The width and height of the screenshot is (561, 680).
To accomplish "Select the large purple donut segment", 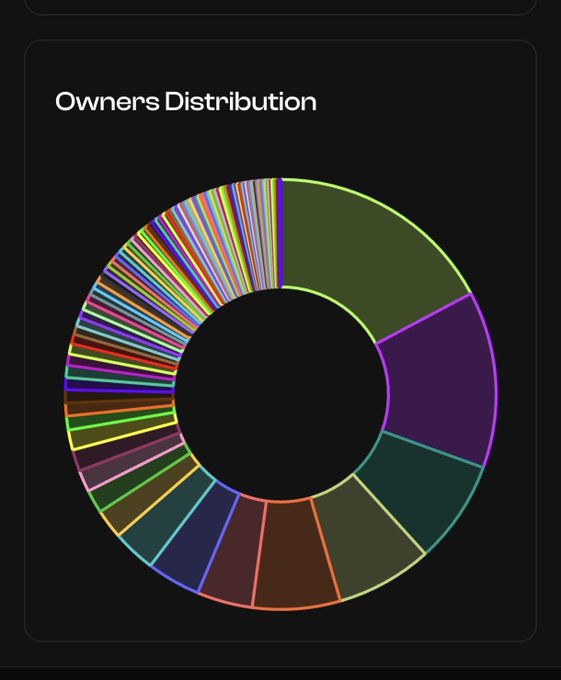I will pos(440,382).
